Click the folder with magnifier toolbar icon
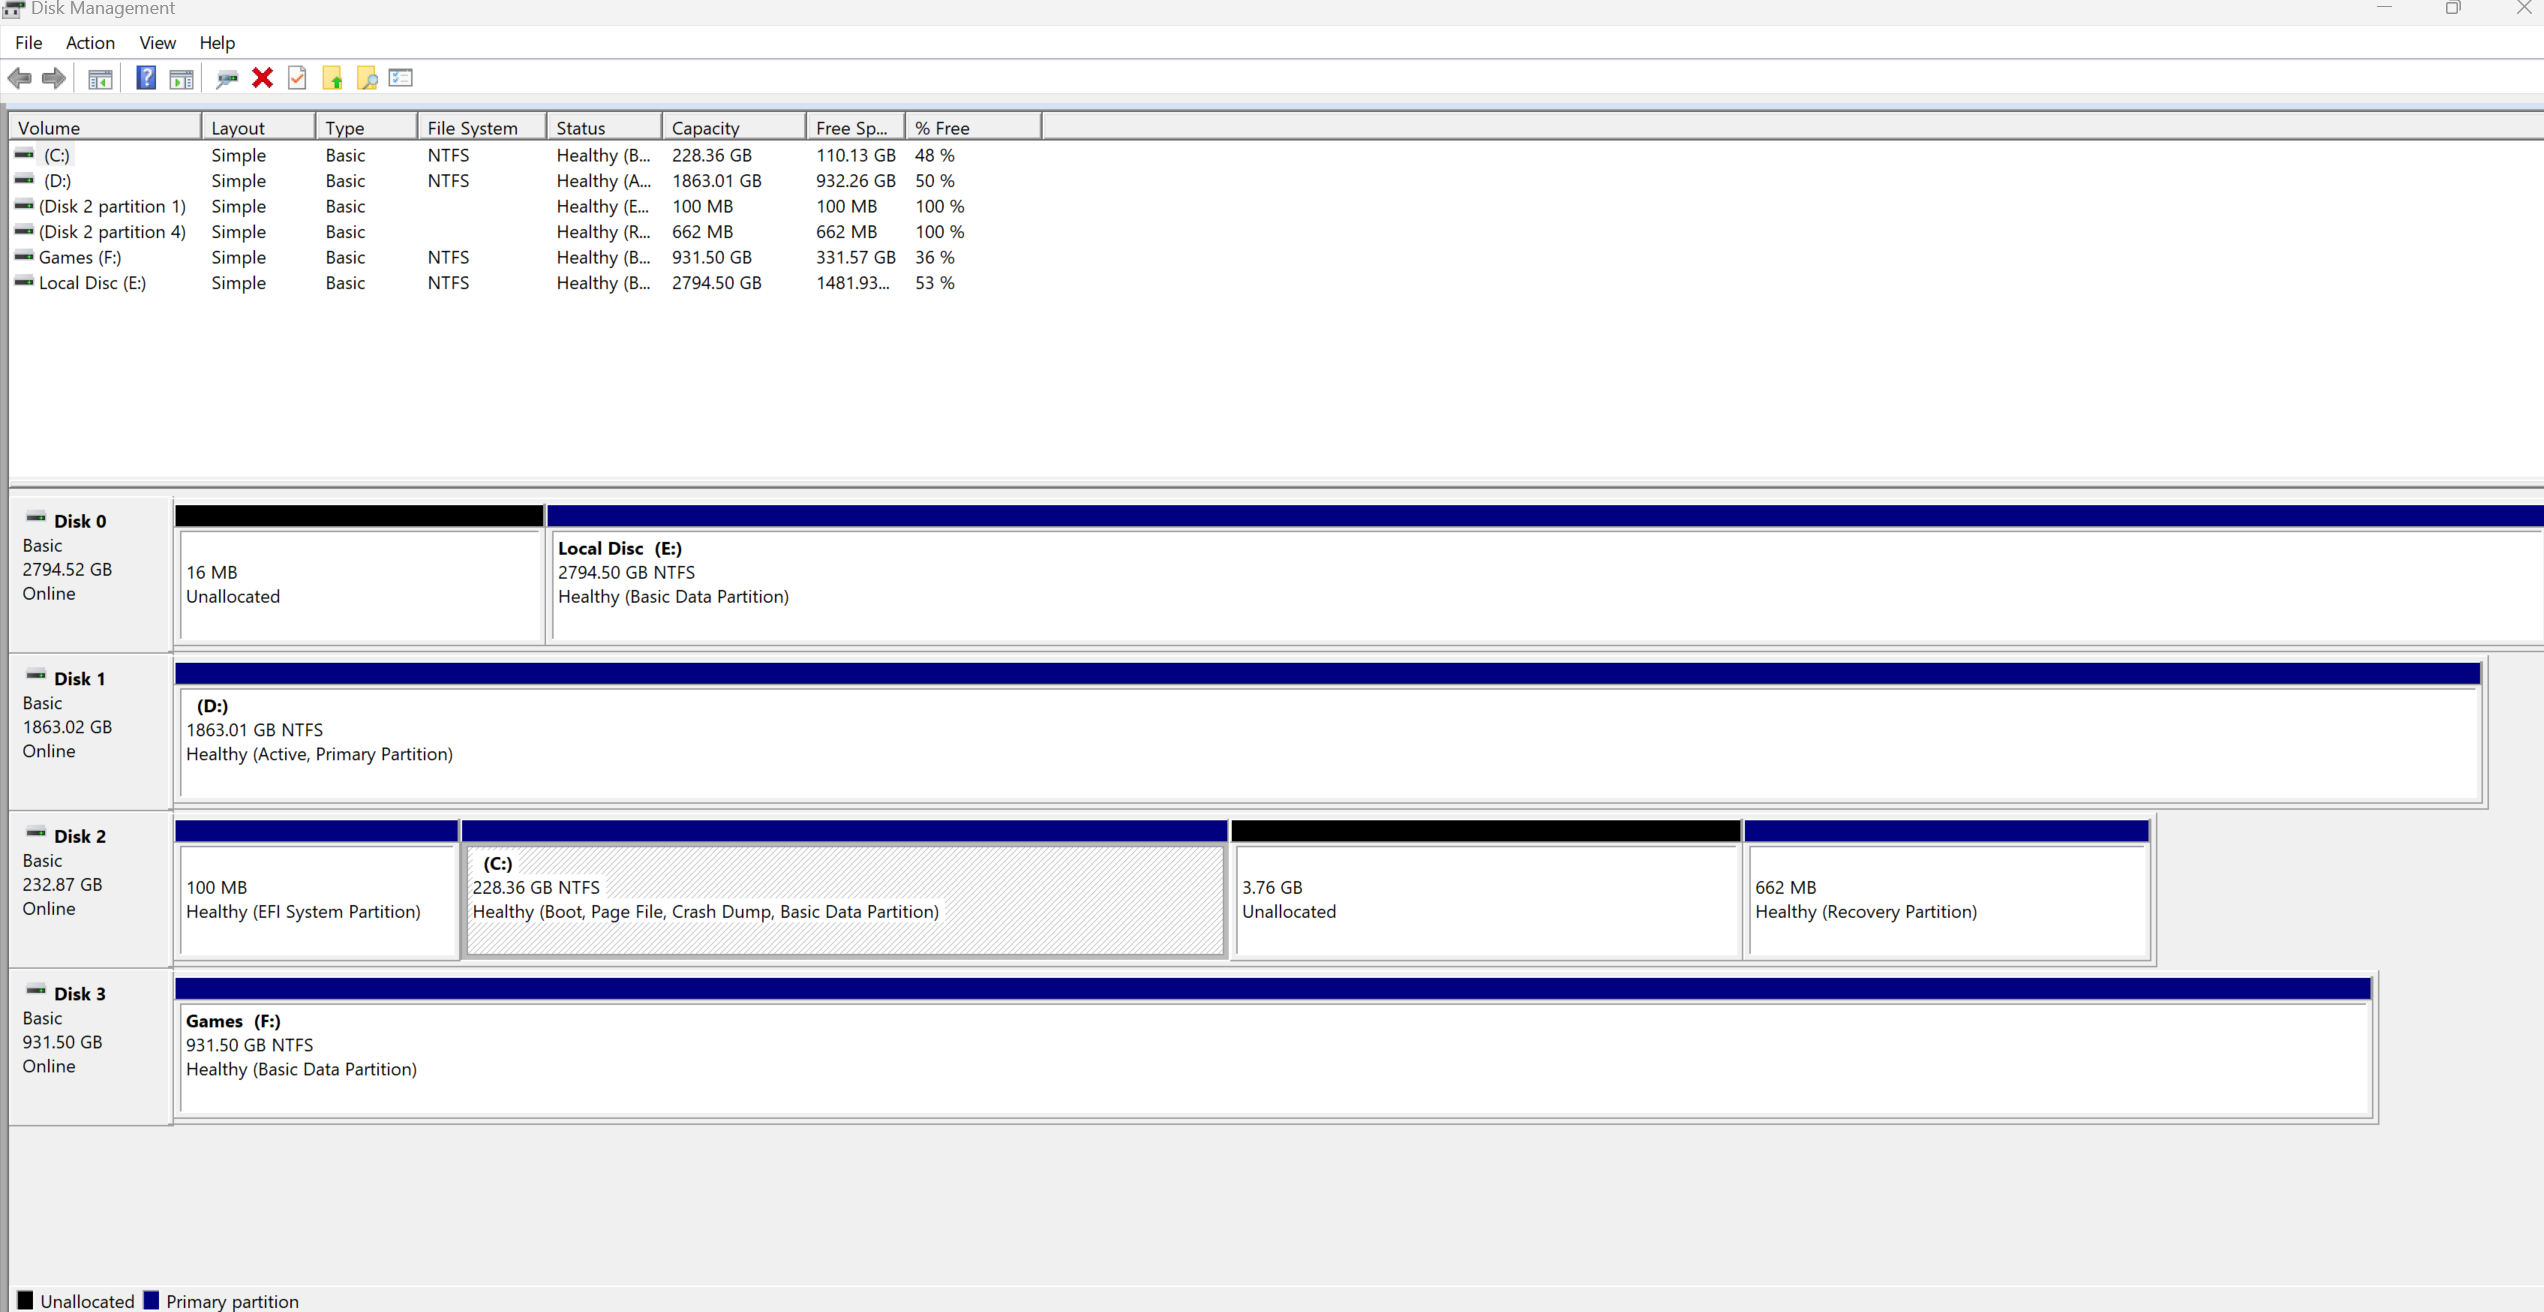This screenshot has width=2544, height=1312. tap(367, 78)
